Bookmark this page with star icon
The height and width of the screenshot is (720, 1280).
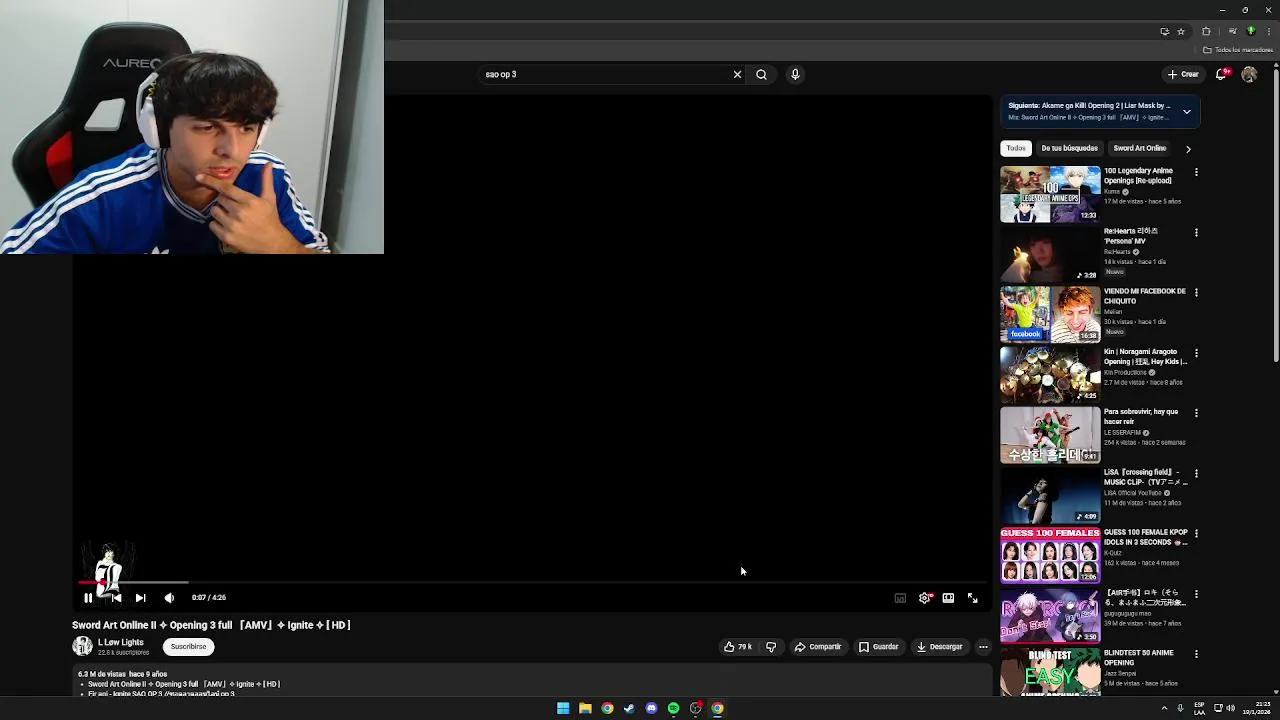pos(1181,31)
